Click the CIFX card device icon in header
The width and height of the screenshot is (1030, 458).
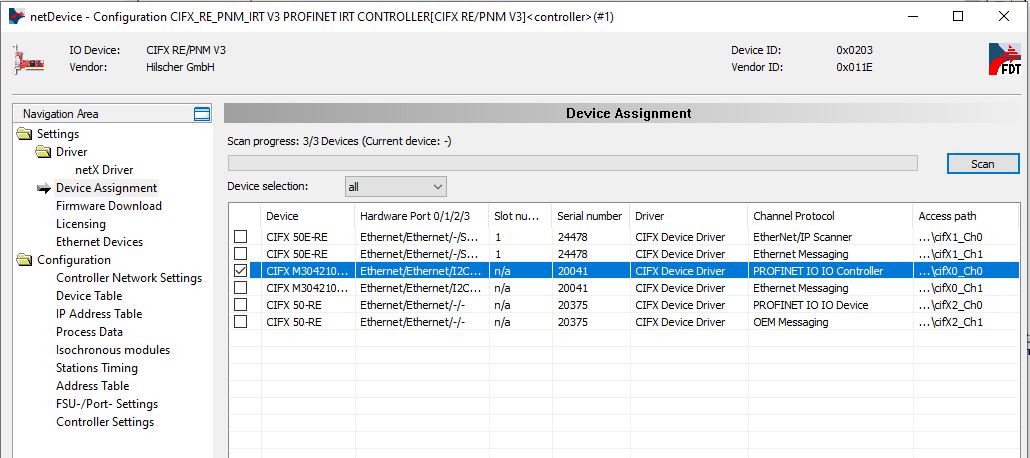pos(28,59)
